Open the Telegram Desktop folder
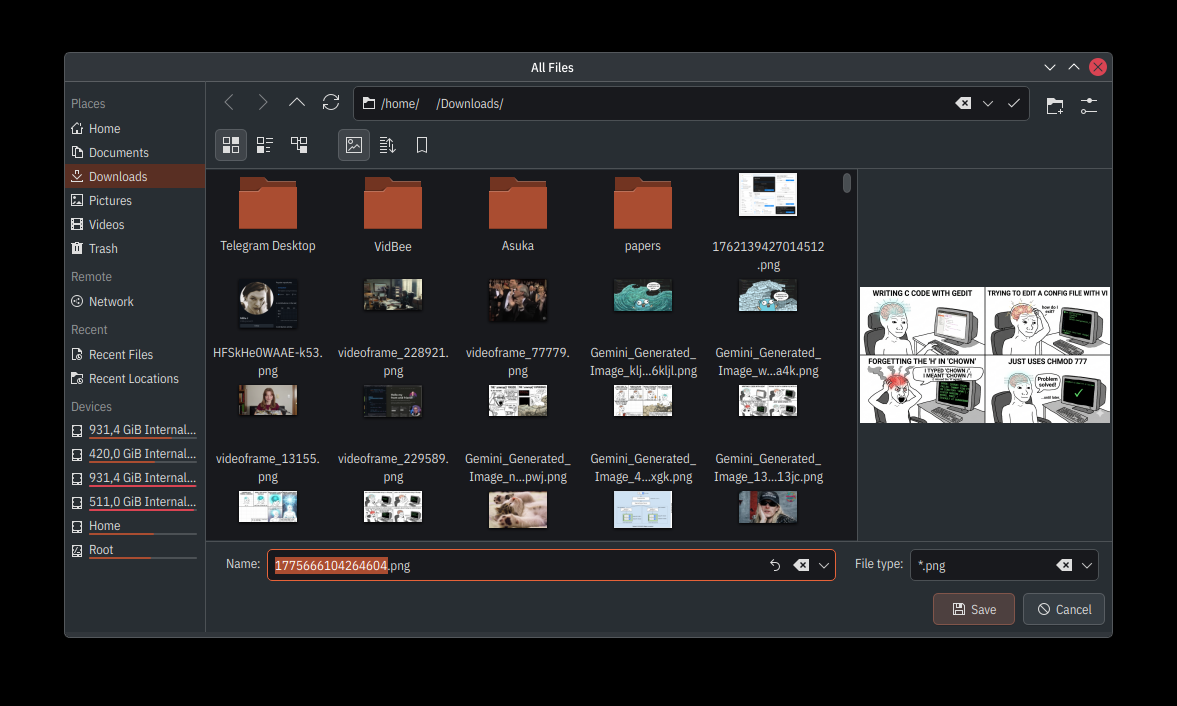 pos(268,214)
